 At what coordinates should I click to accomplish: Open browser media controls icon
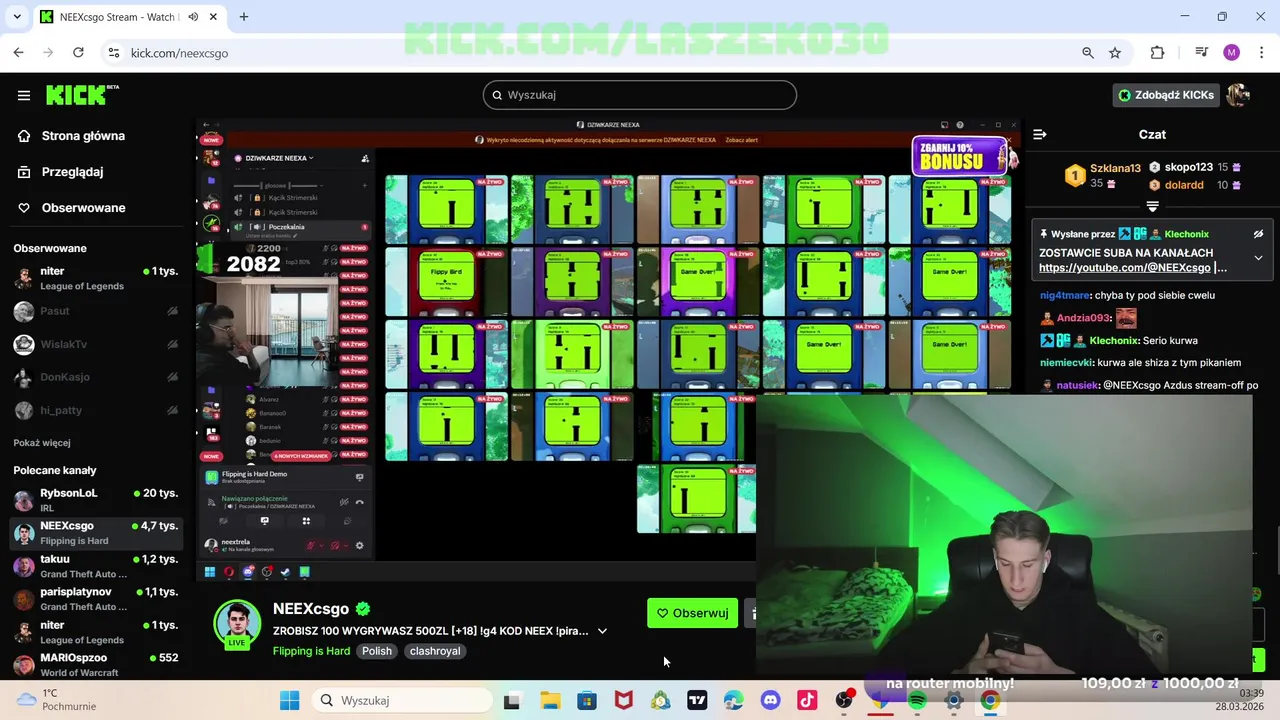[x=1201, y=53]
